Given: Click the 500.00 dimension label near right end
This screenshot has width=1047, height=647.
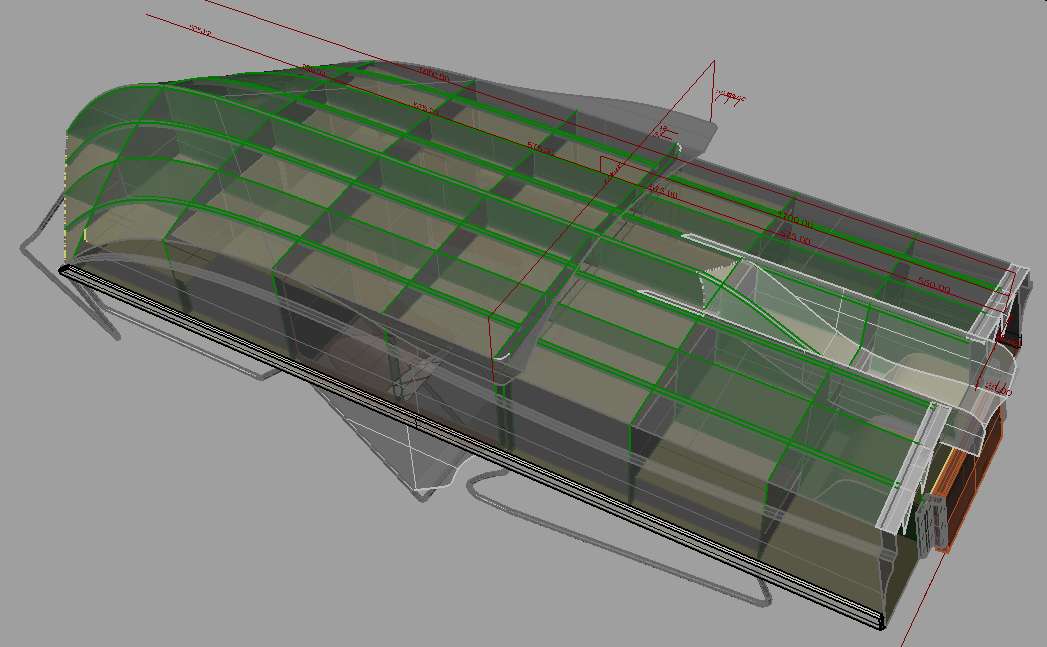Looking at the screenshot, I should point(933,286).
